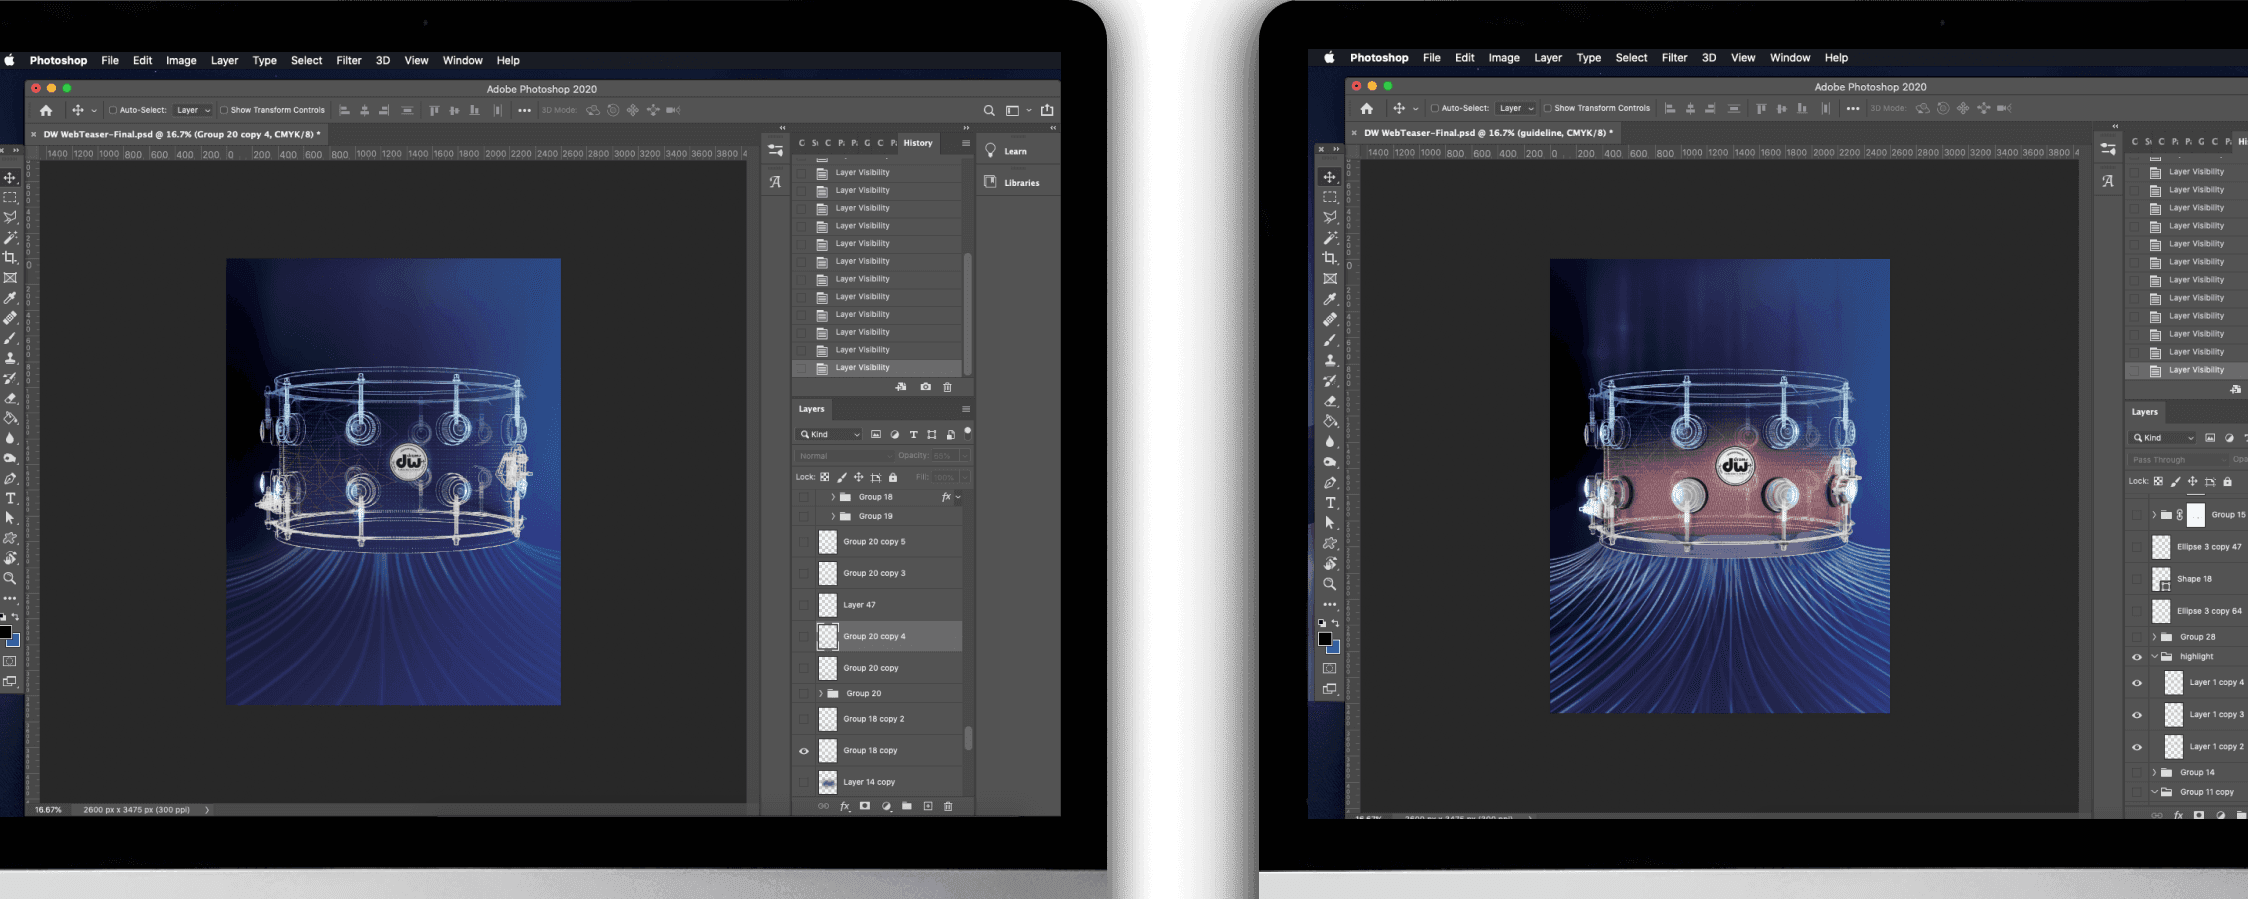Hide Layer 1 copy 4 in right window
Image resolution: width=2248 pixels, height=899 pixels.
click(x=2137, y=683)
